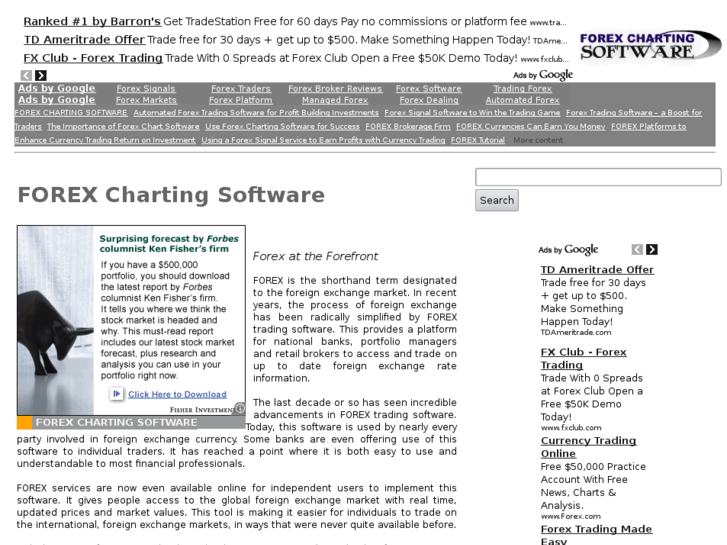727x545 pixels.
Task: Open 'The Importance of Forex Chart Software'
Action: (123, 127)
